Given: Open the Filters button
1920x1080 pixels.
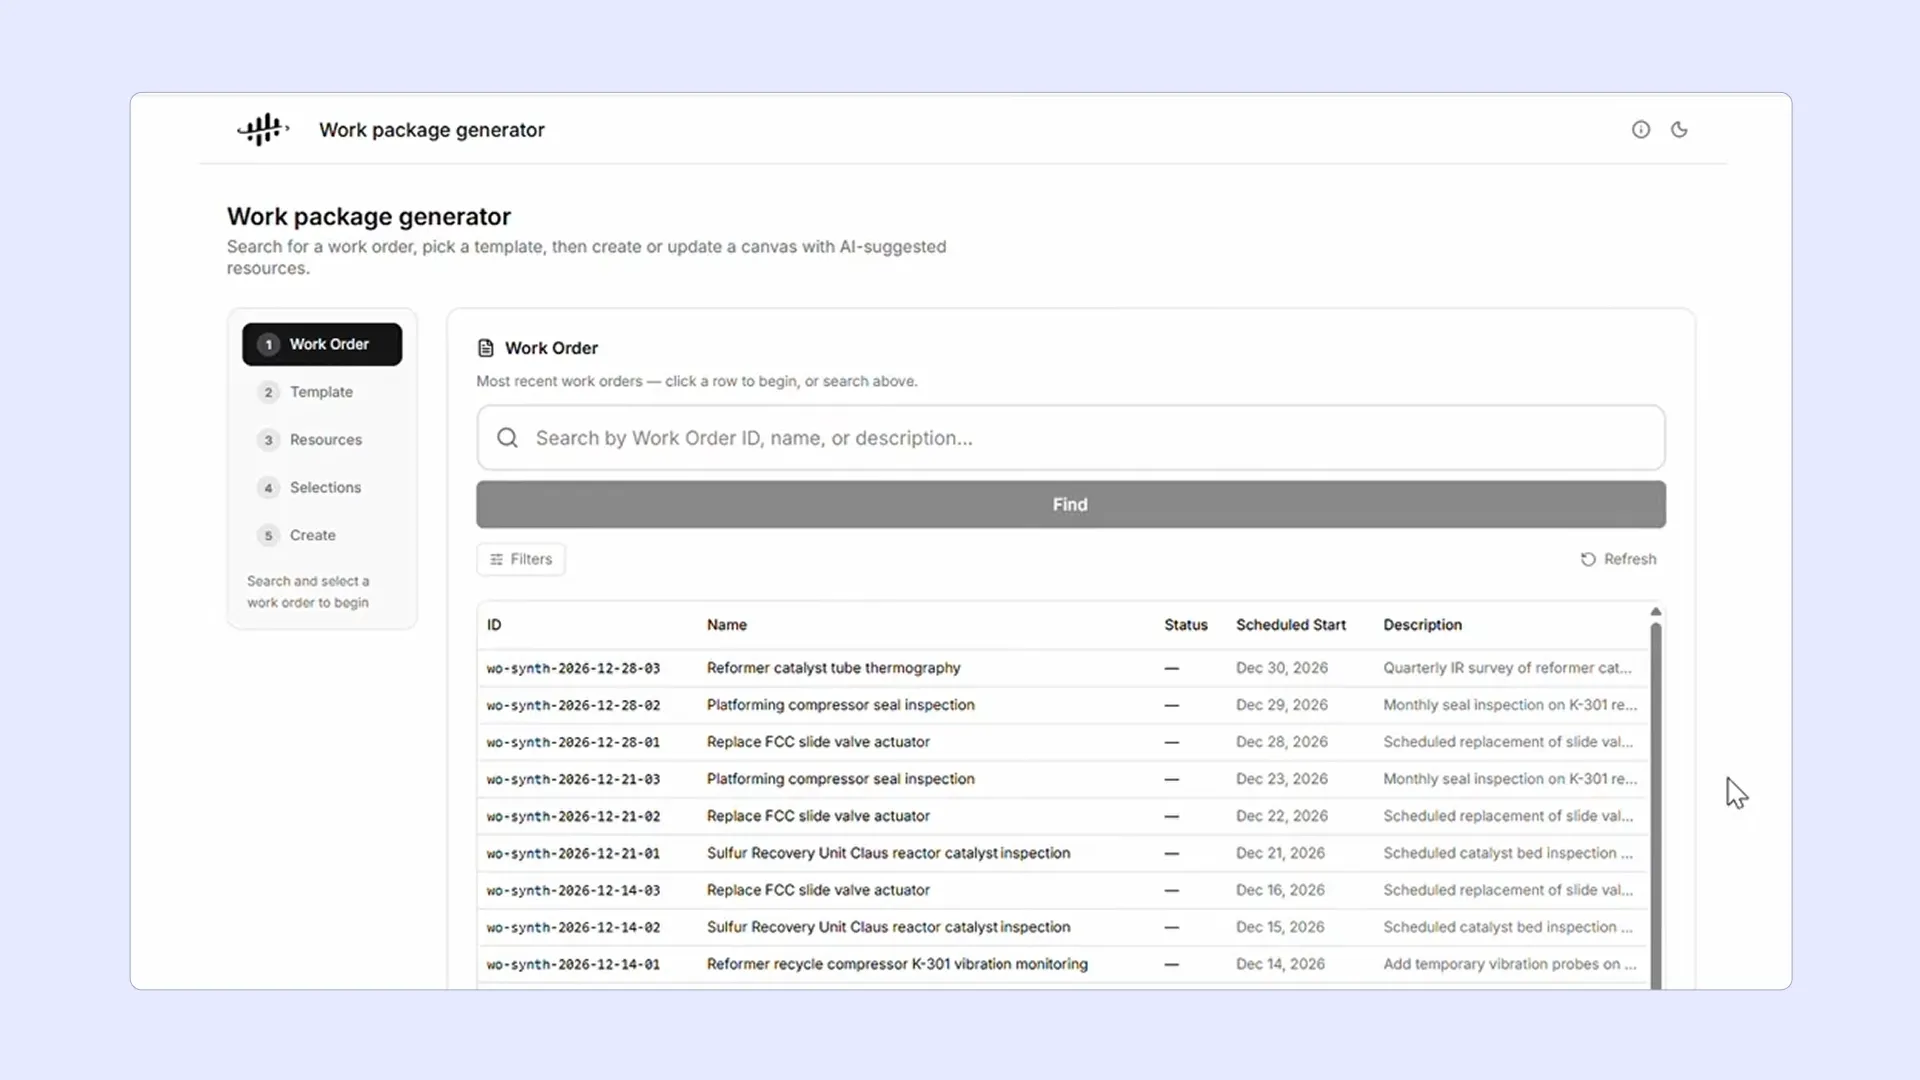Looking at the screenshot, I should pos(521,559).
